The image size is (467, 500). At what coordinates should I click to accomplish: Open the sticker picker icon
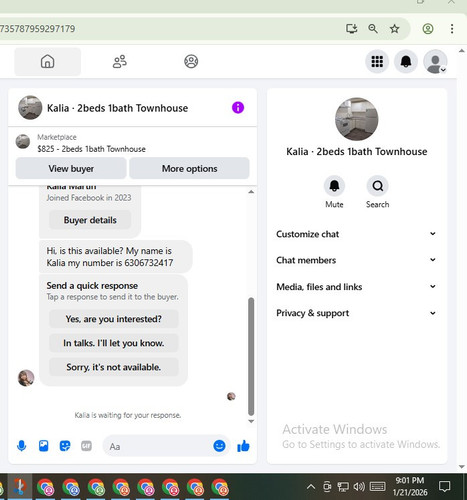(x=65, y=446)
